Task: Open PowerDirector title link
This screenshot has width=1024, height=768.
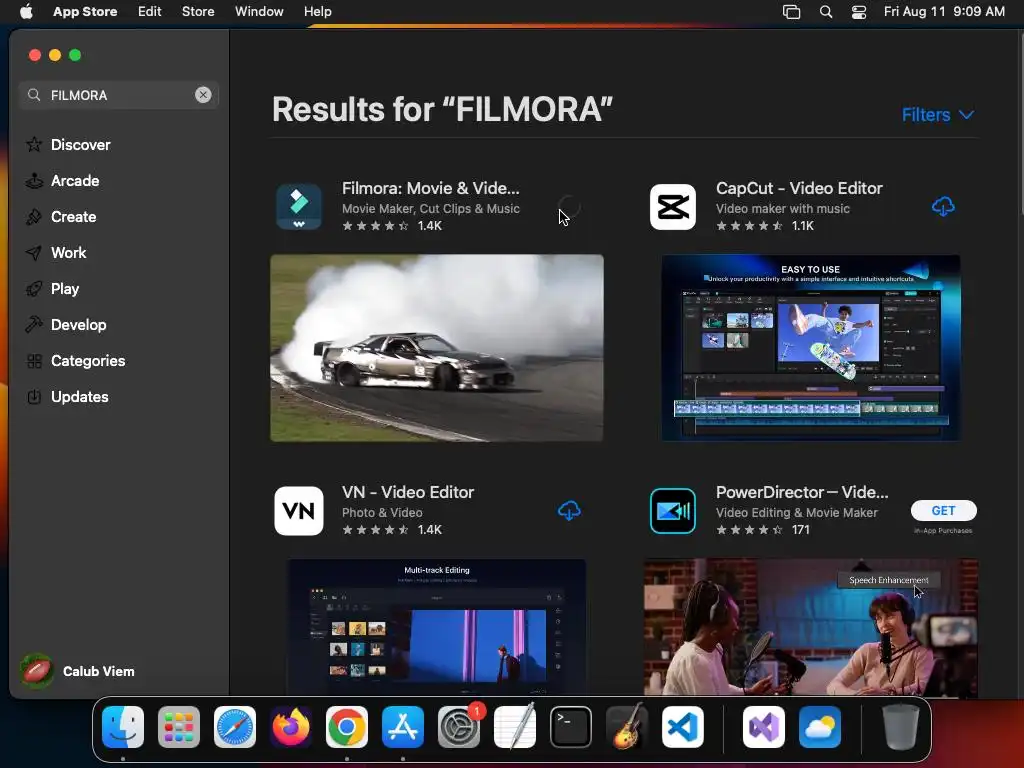Action: (x=802, y=492)
